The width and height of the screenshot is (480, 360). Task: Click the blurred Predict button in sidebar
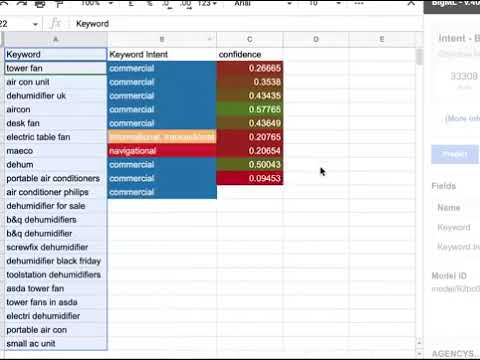[455, 154]
